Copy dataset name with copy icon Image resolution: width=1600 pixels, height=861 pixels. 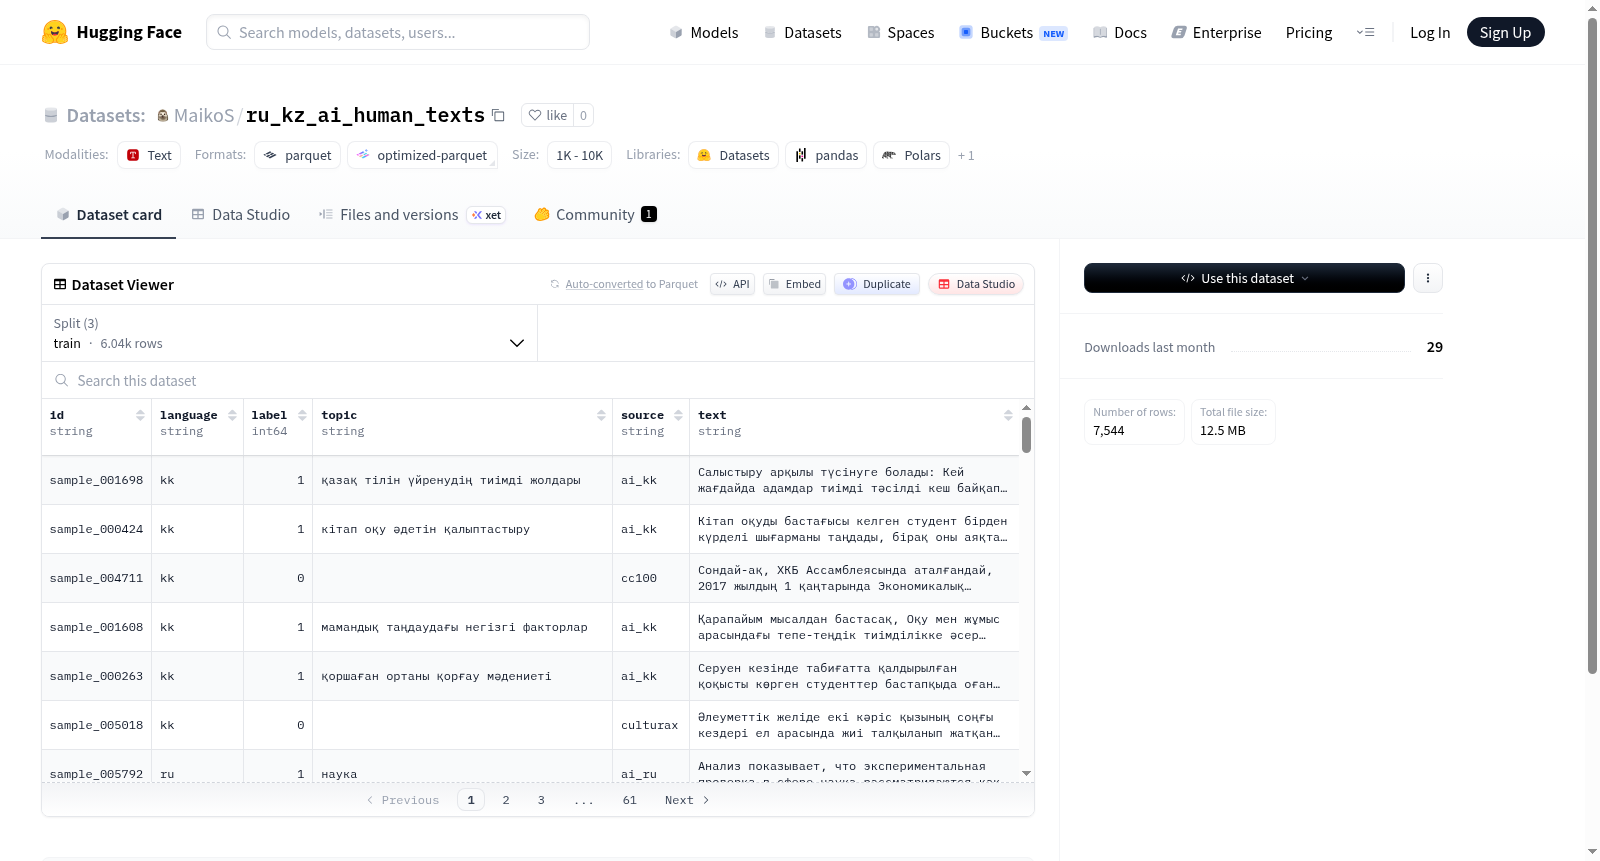pos(498,115)
